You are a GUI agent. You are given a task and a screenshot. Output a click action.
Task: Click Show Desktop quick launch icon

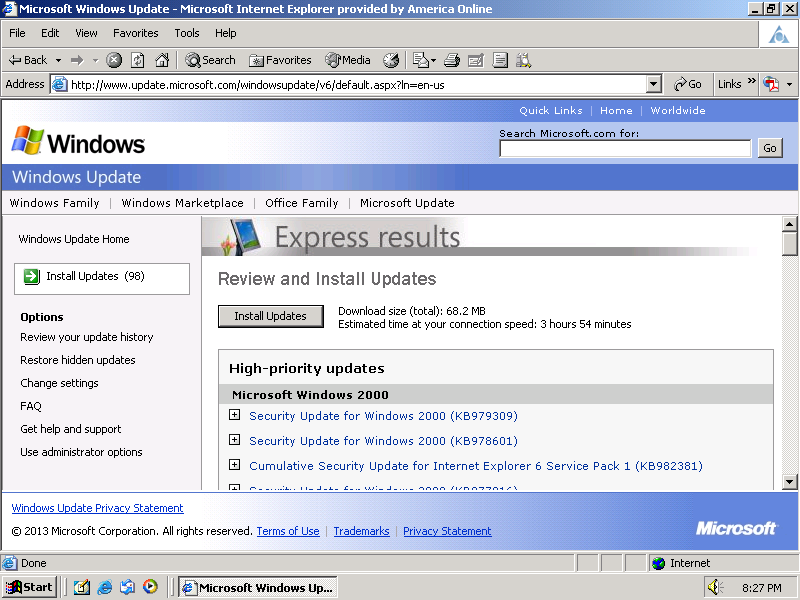pos(82,587)
